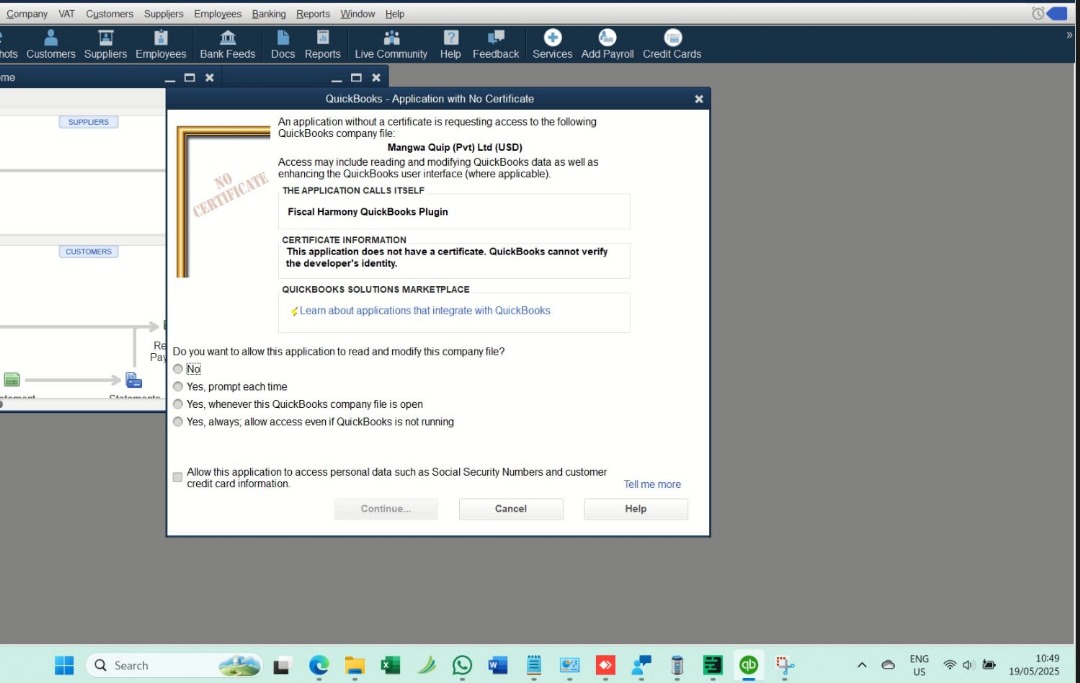Screen dimensions: 1080x683
Task: Open Suppliers center in the toolbar
Action: pyautogui.click(x=105, y=45)
